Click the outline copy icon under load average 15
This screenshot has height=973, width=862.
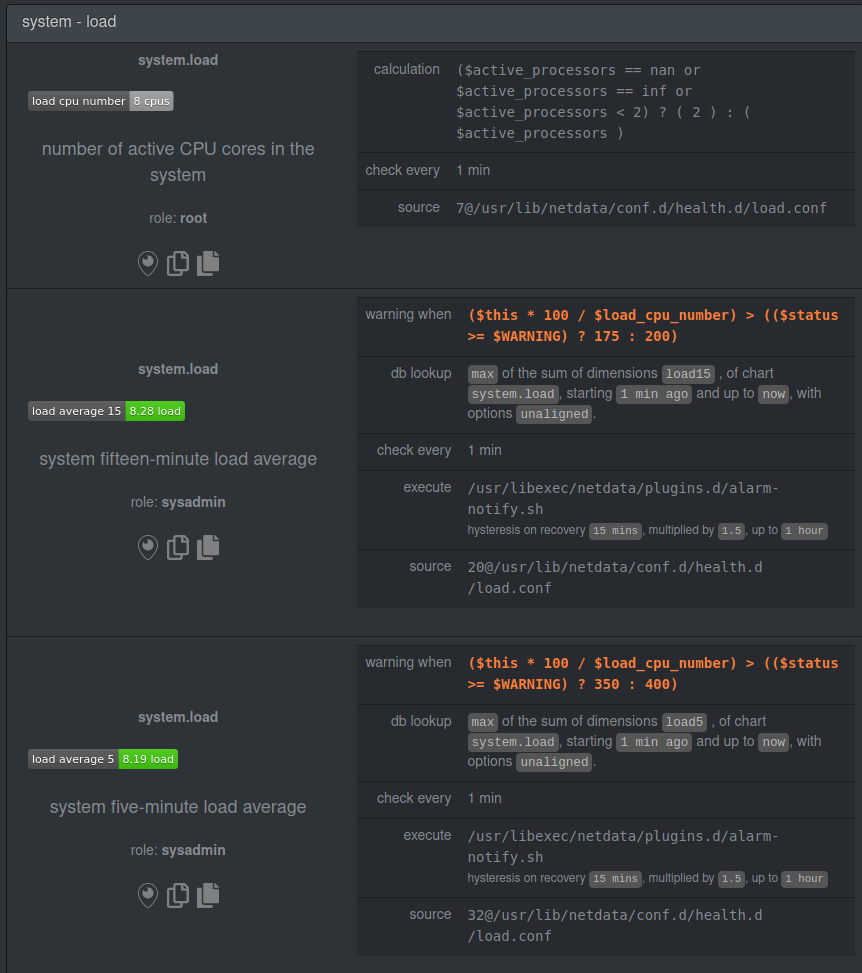178,547
